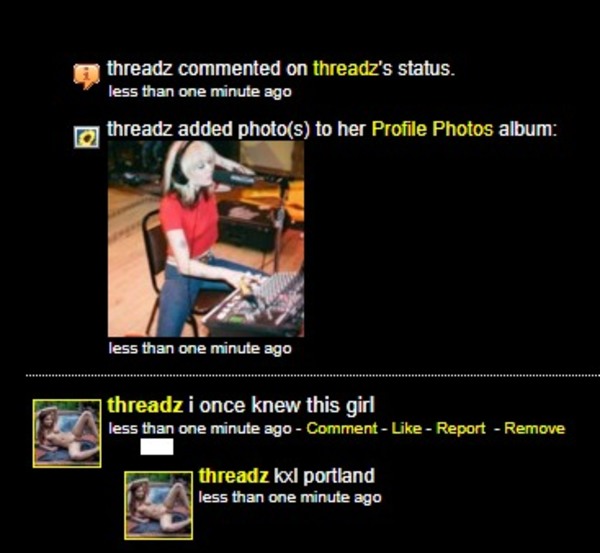Click the white box below the status

pos(157,447)
